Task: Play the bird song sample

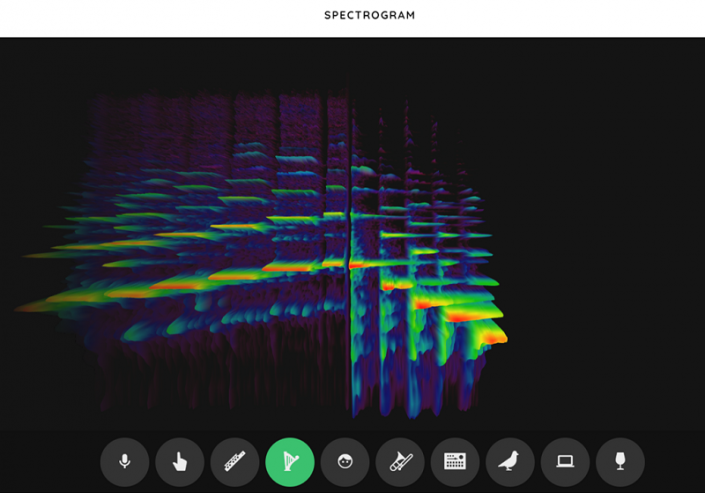Action: point(510,462)
